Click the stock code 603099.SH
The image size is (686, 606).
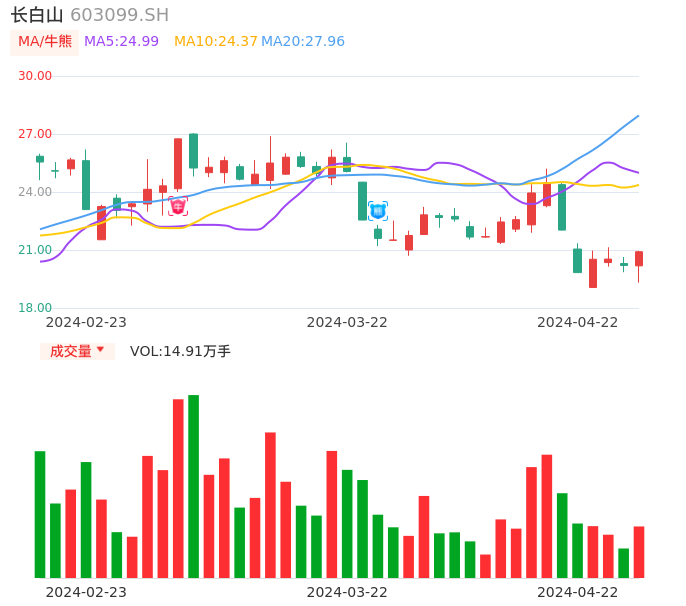pos(120,15)
